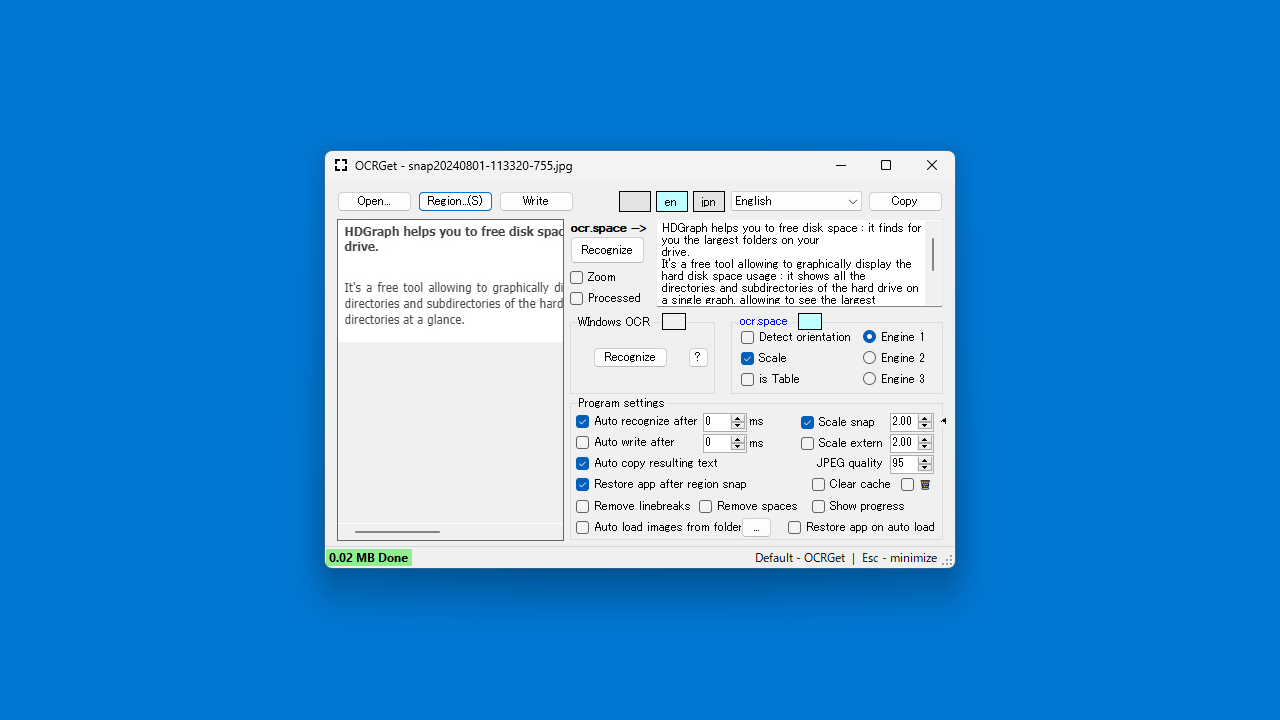The height and width of the screenshot is (720, 1280).
Task: Select Engine 1 radio button
Action: (x=870, y=337)
